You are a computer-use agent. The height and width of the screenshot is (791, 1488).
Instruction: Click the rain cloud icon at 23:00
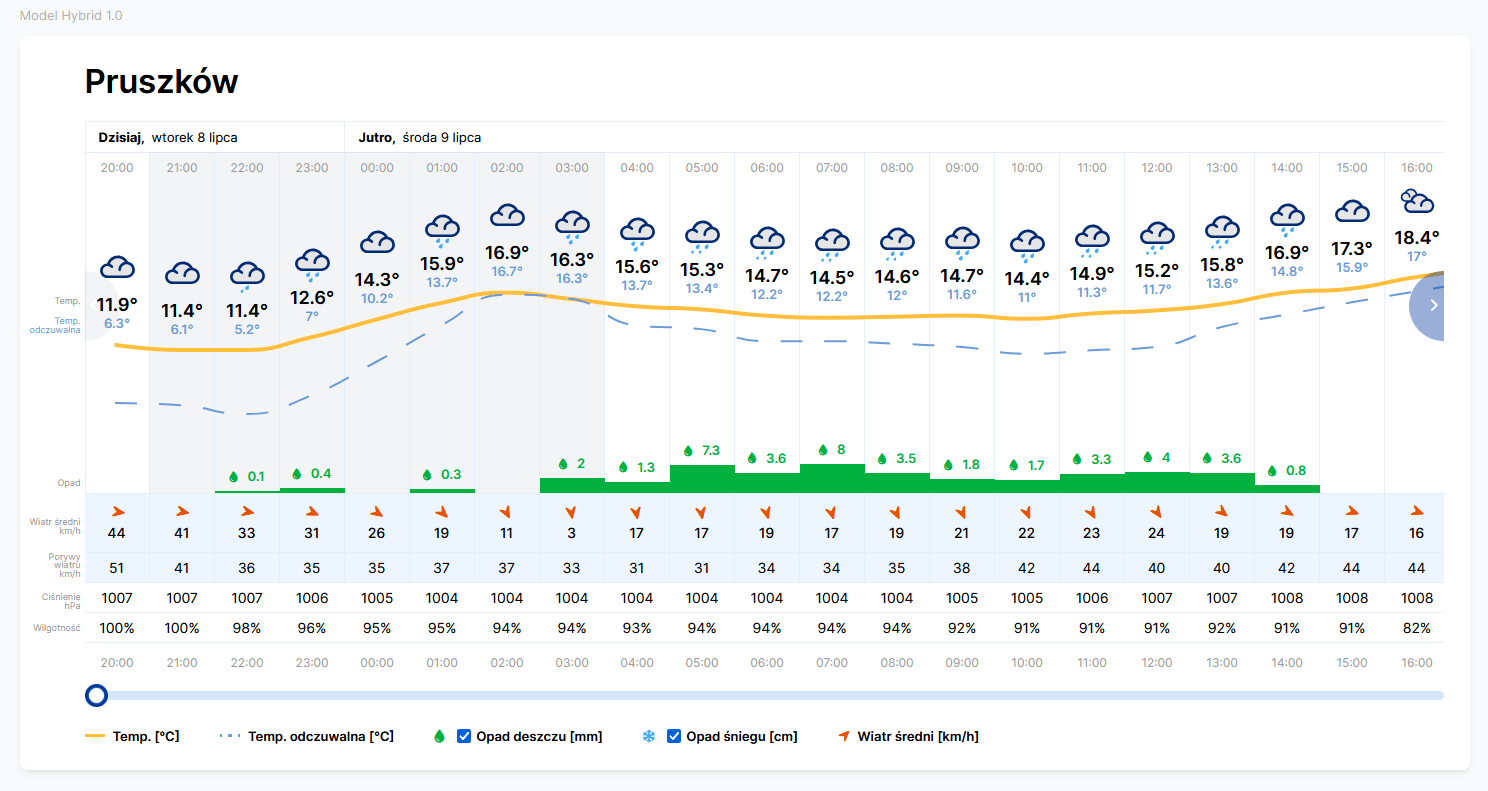[312, 263]
